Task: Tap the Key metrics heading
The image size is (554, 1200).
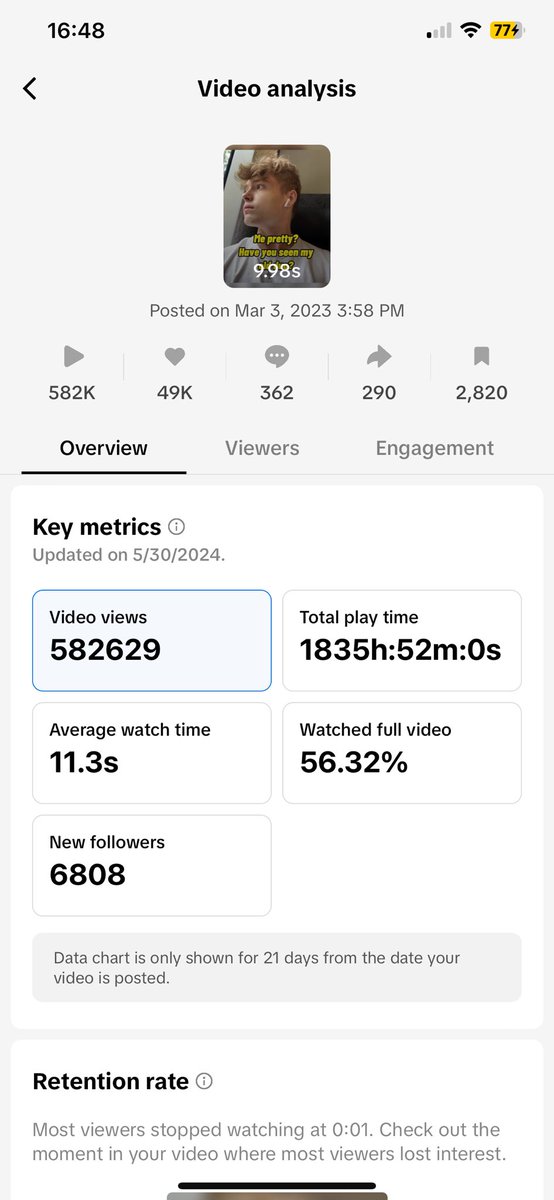Action: (x=97, y=527)
